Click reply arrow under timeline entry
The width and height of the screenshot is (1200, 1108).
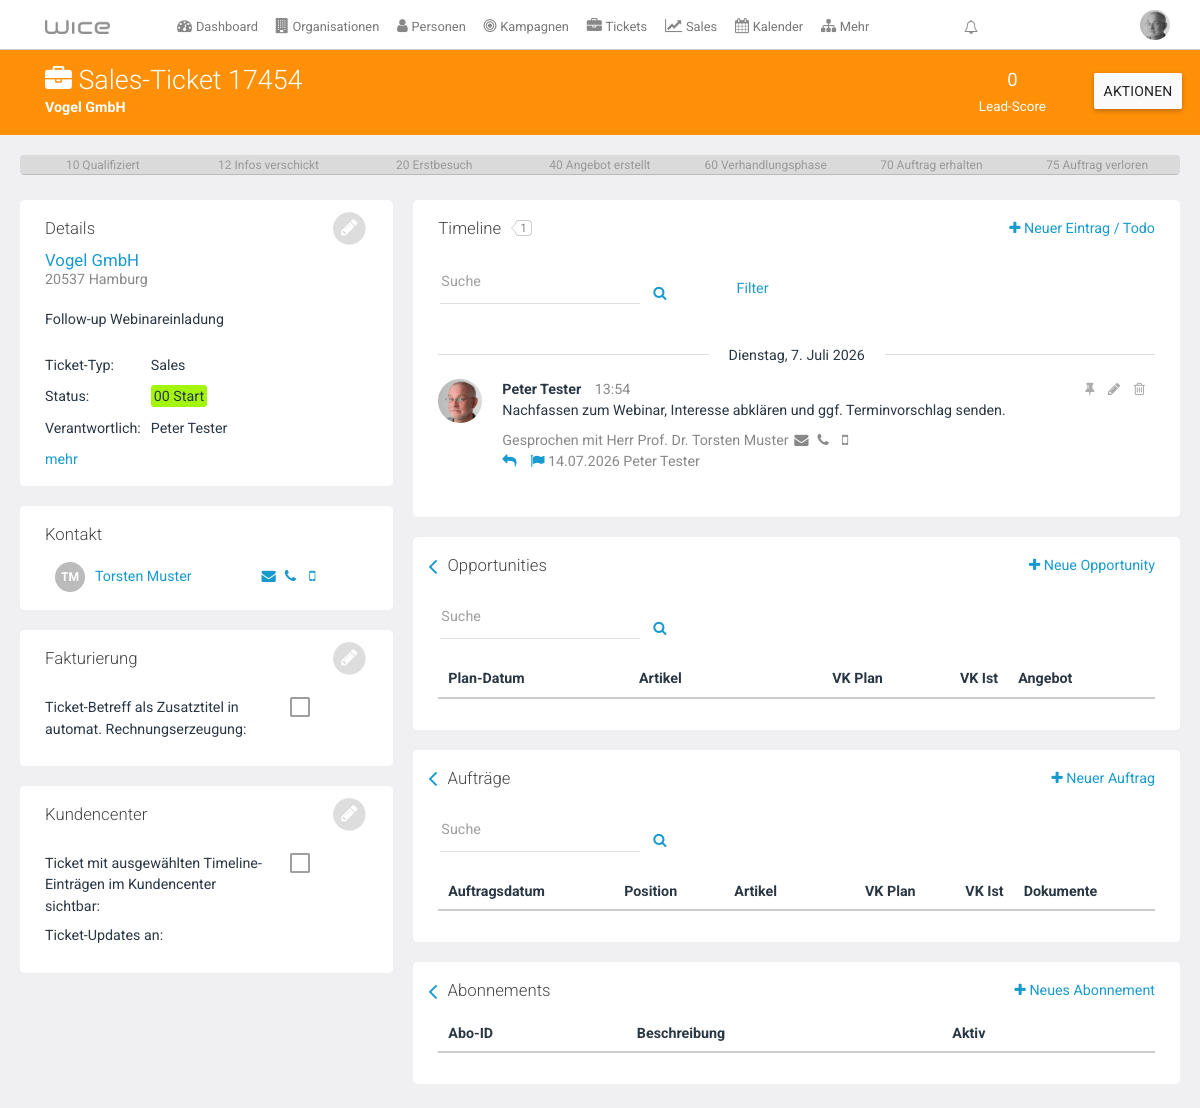(509, 461)
